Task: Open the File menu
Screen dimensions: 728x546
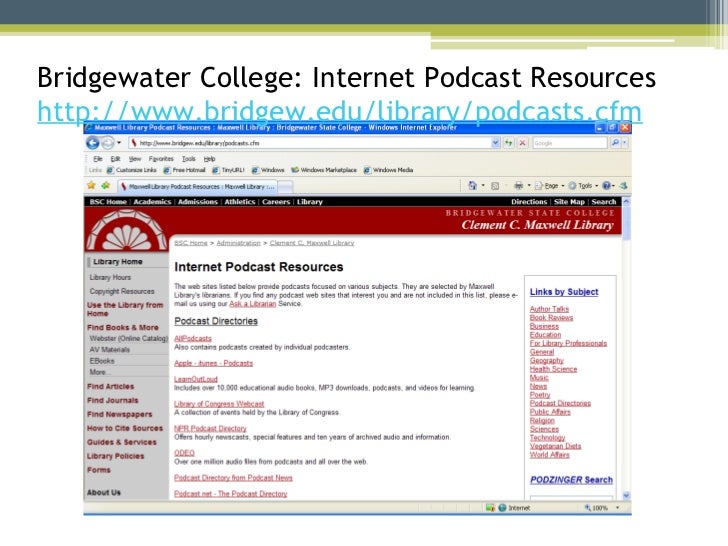Action: point(98,159)
